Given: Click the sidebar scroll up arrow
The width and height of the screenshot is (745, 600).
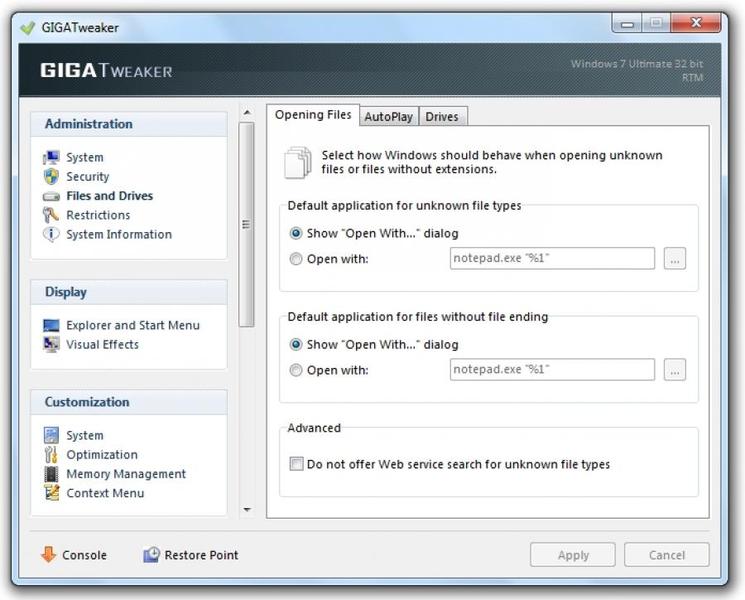Looking at the screenshot, I should point(247,113).
